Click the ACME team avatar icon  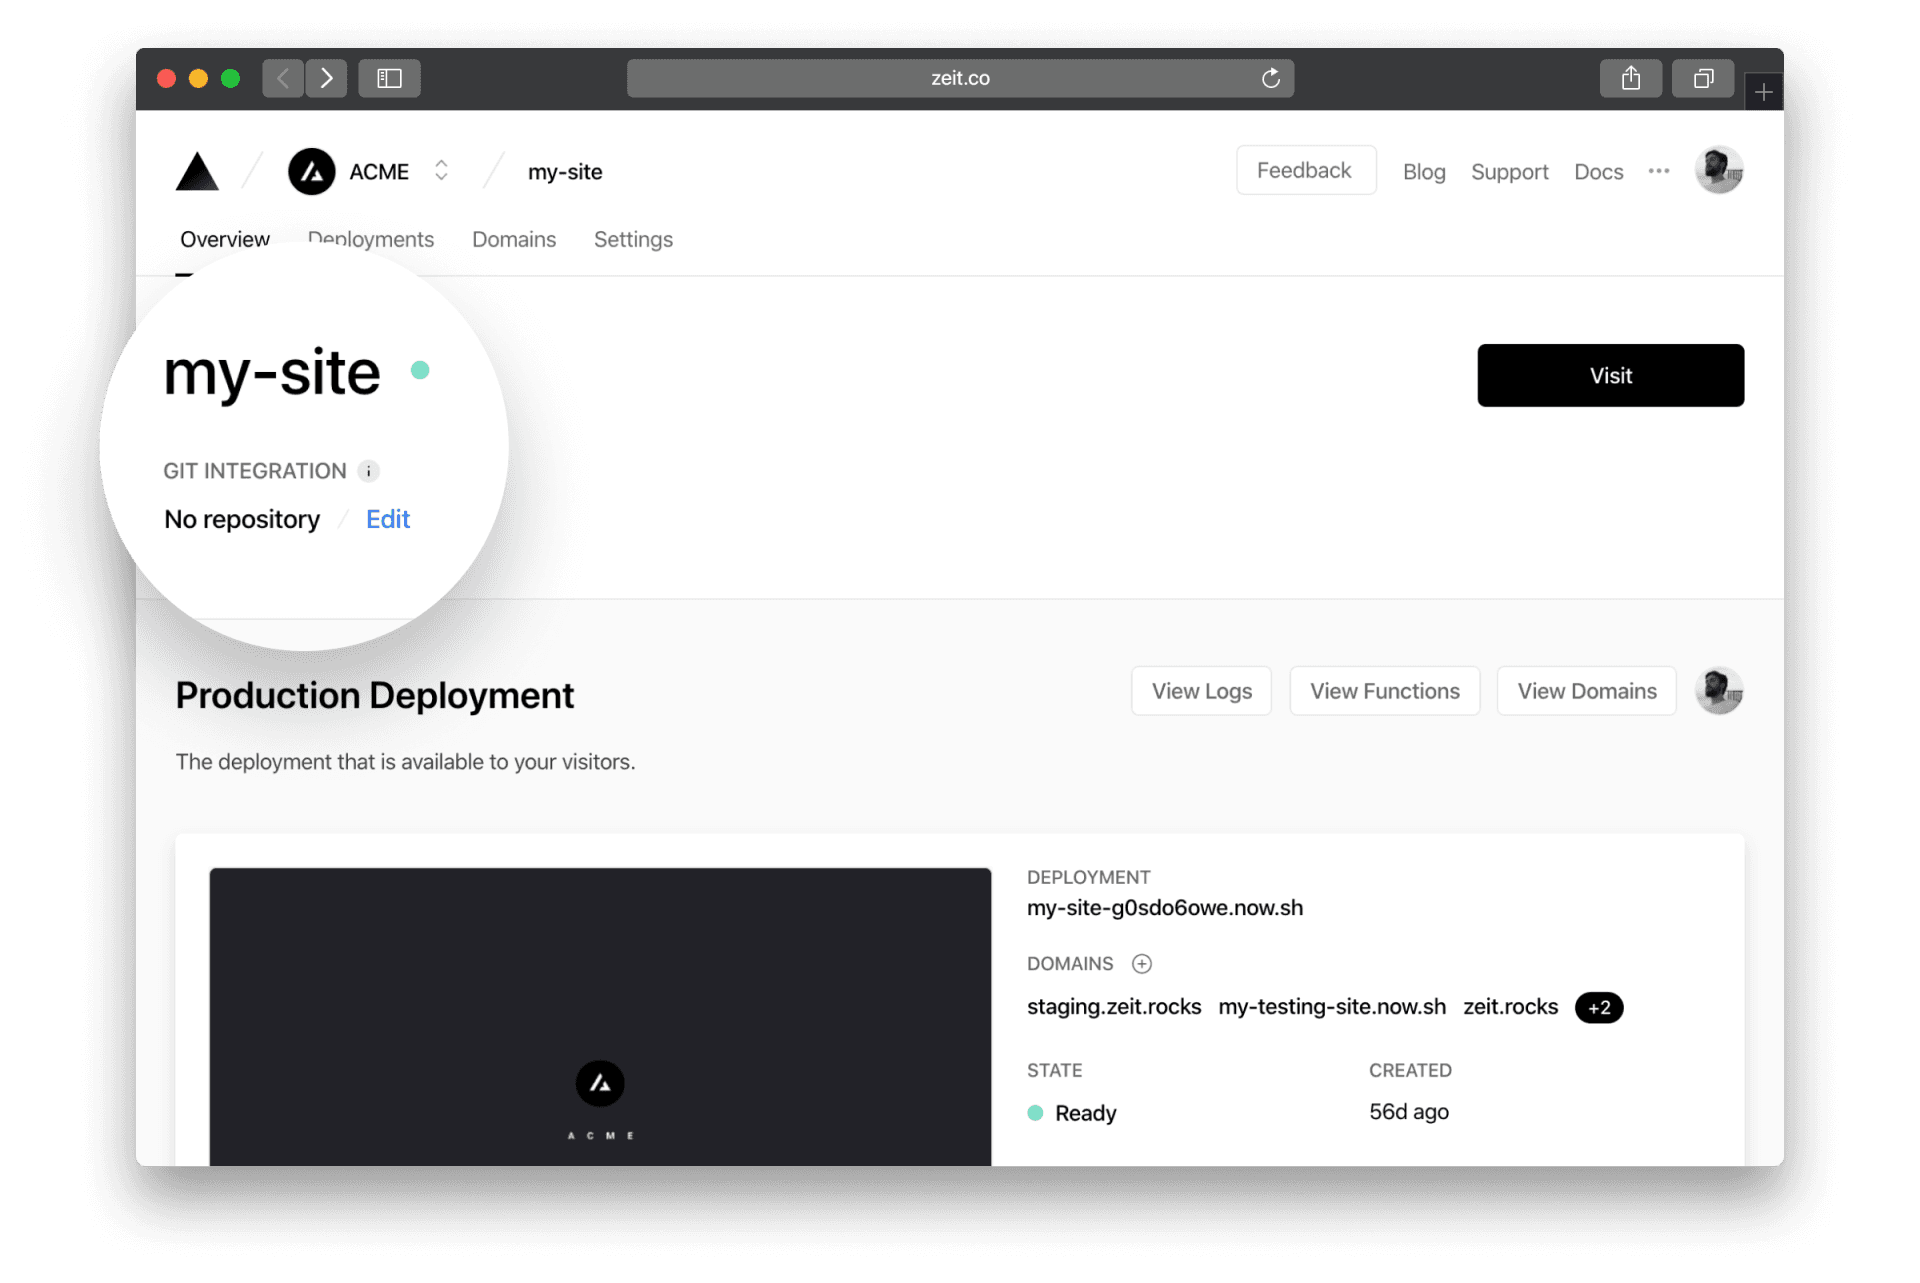[x=312, y=172]
